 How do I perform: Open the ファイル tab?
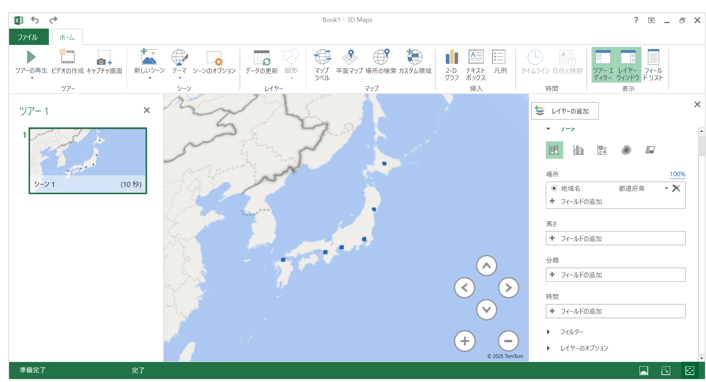click(x=28, y=37)
